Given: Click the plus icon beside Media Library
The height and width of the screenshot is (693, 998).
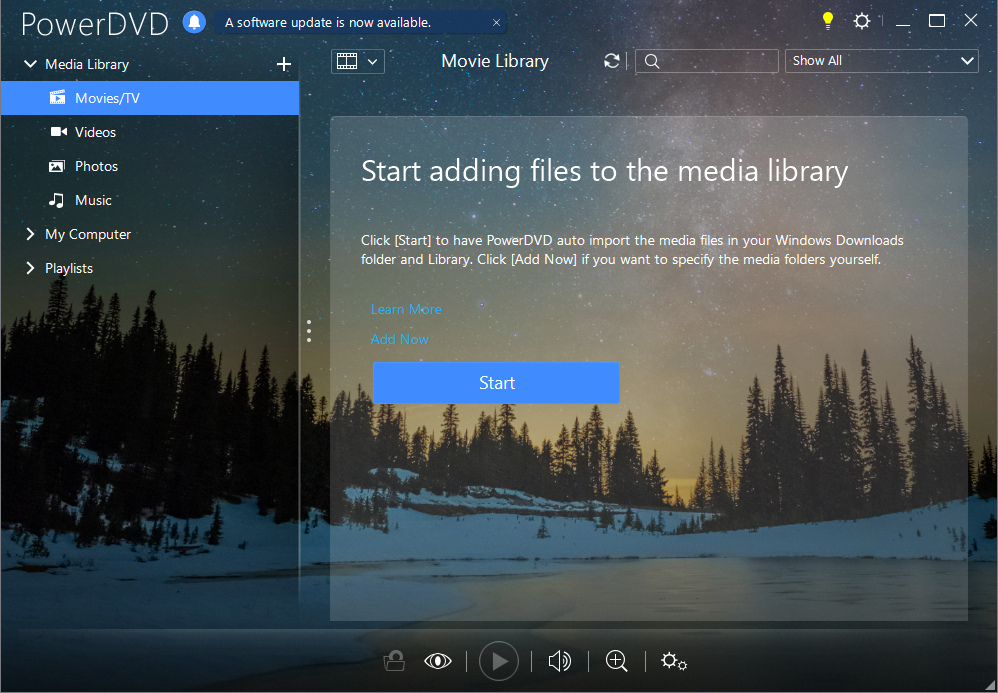Looking at the screenshot, I should (x=284, y=64).
